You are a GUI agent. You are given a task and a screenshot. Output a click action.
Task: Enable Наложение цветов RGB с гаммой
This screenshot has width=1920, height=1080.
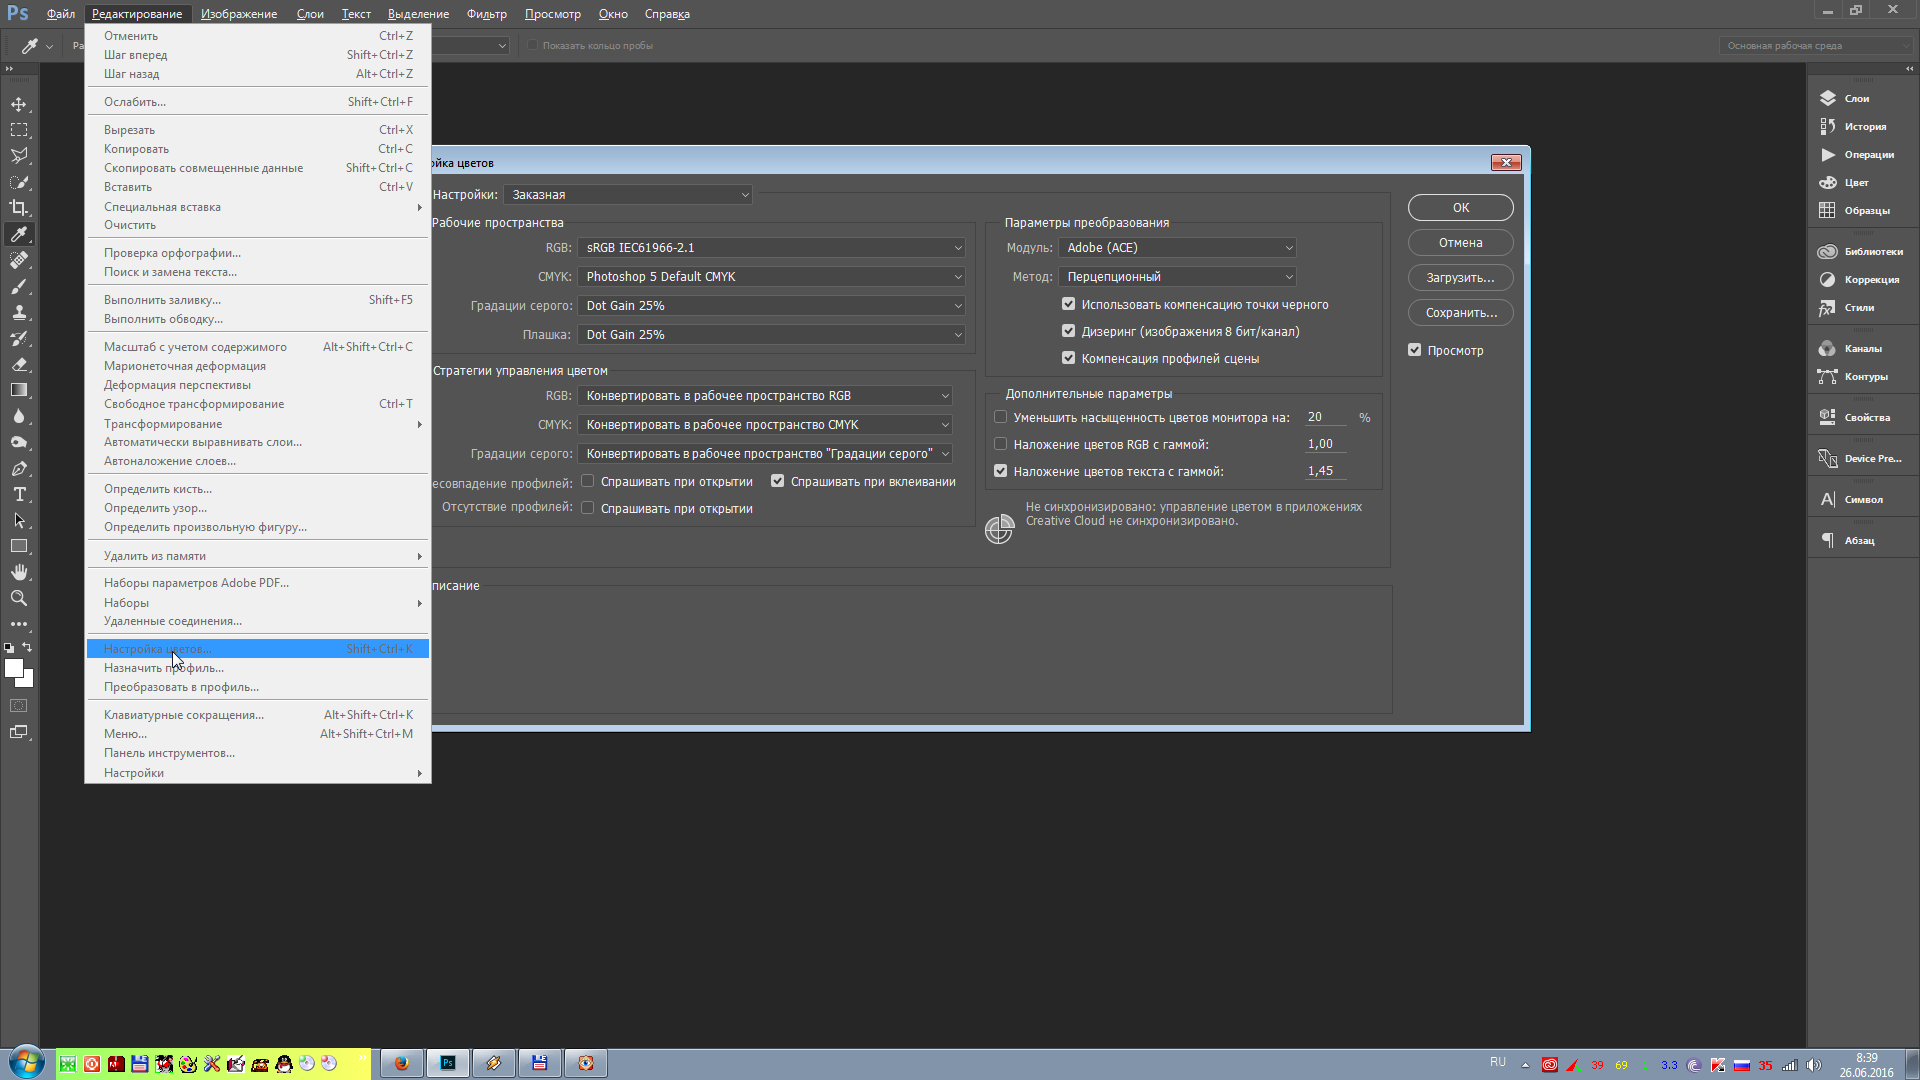click(x=1001, y=444)
